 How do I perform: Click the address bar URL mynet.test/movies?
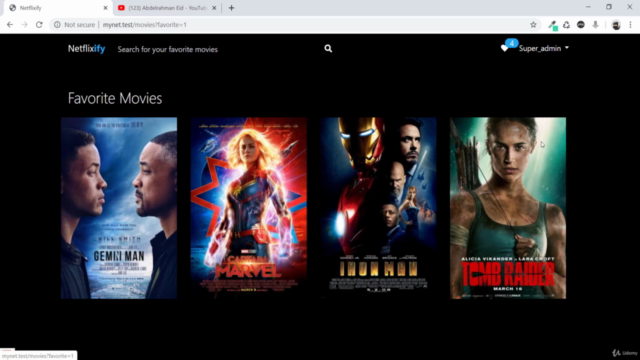click(145, 25)
